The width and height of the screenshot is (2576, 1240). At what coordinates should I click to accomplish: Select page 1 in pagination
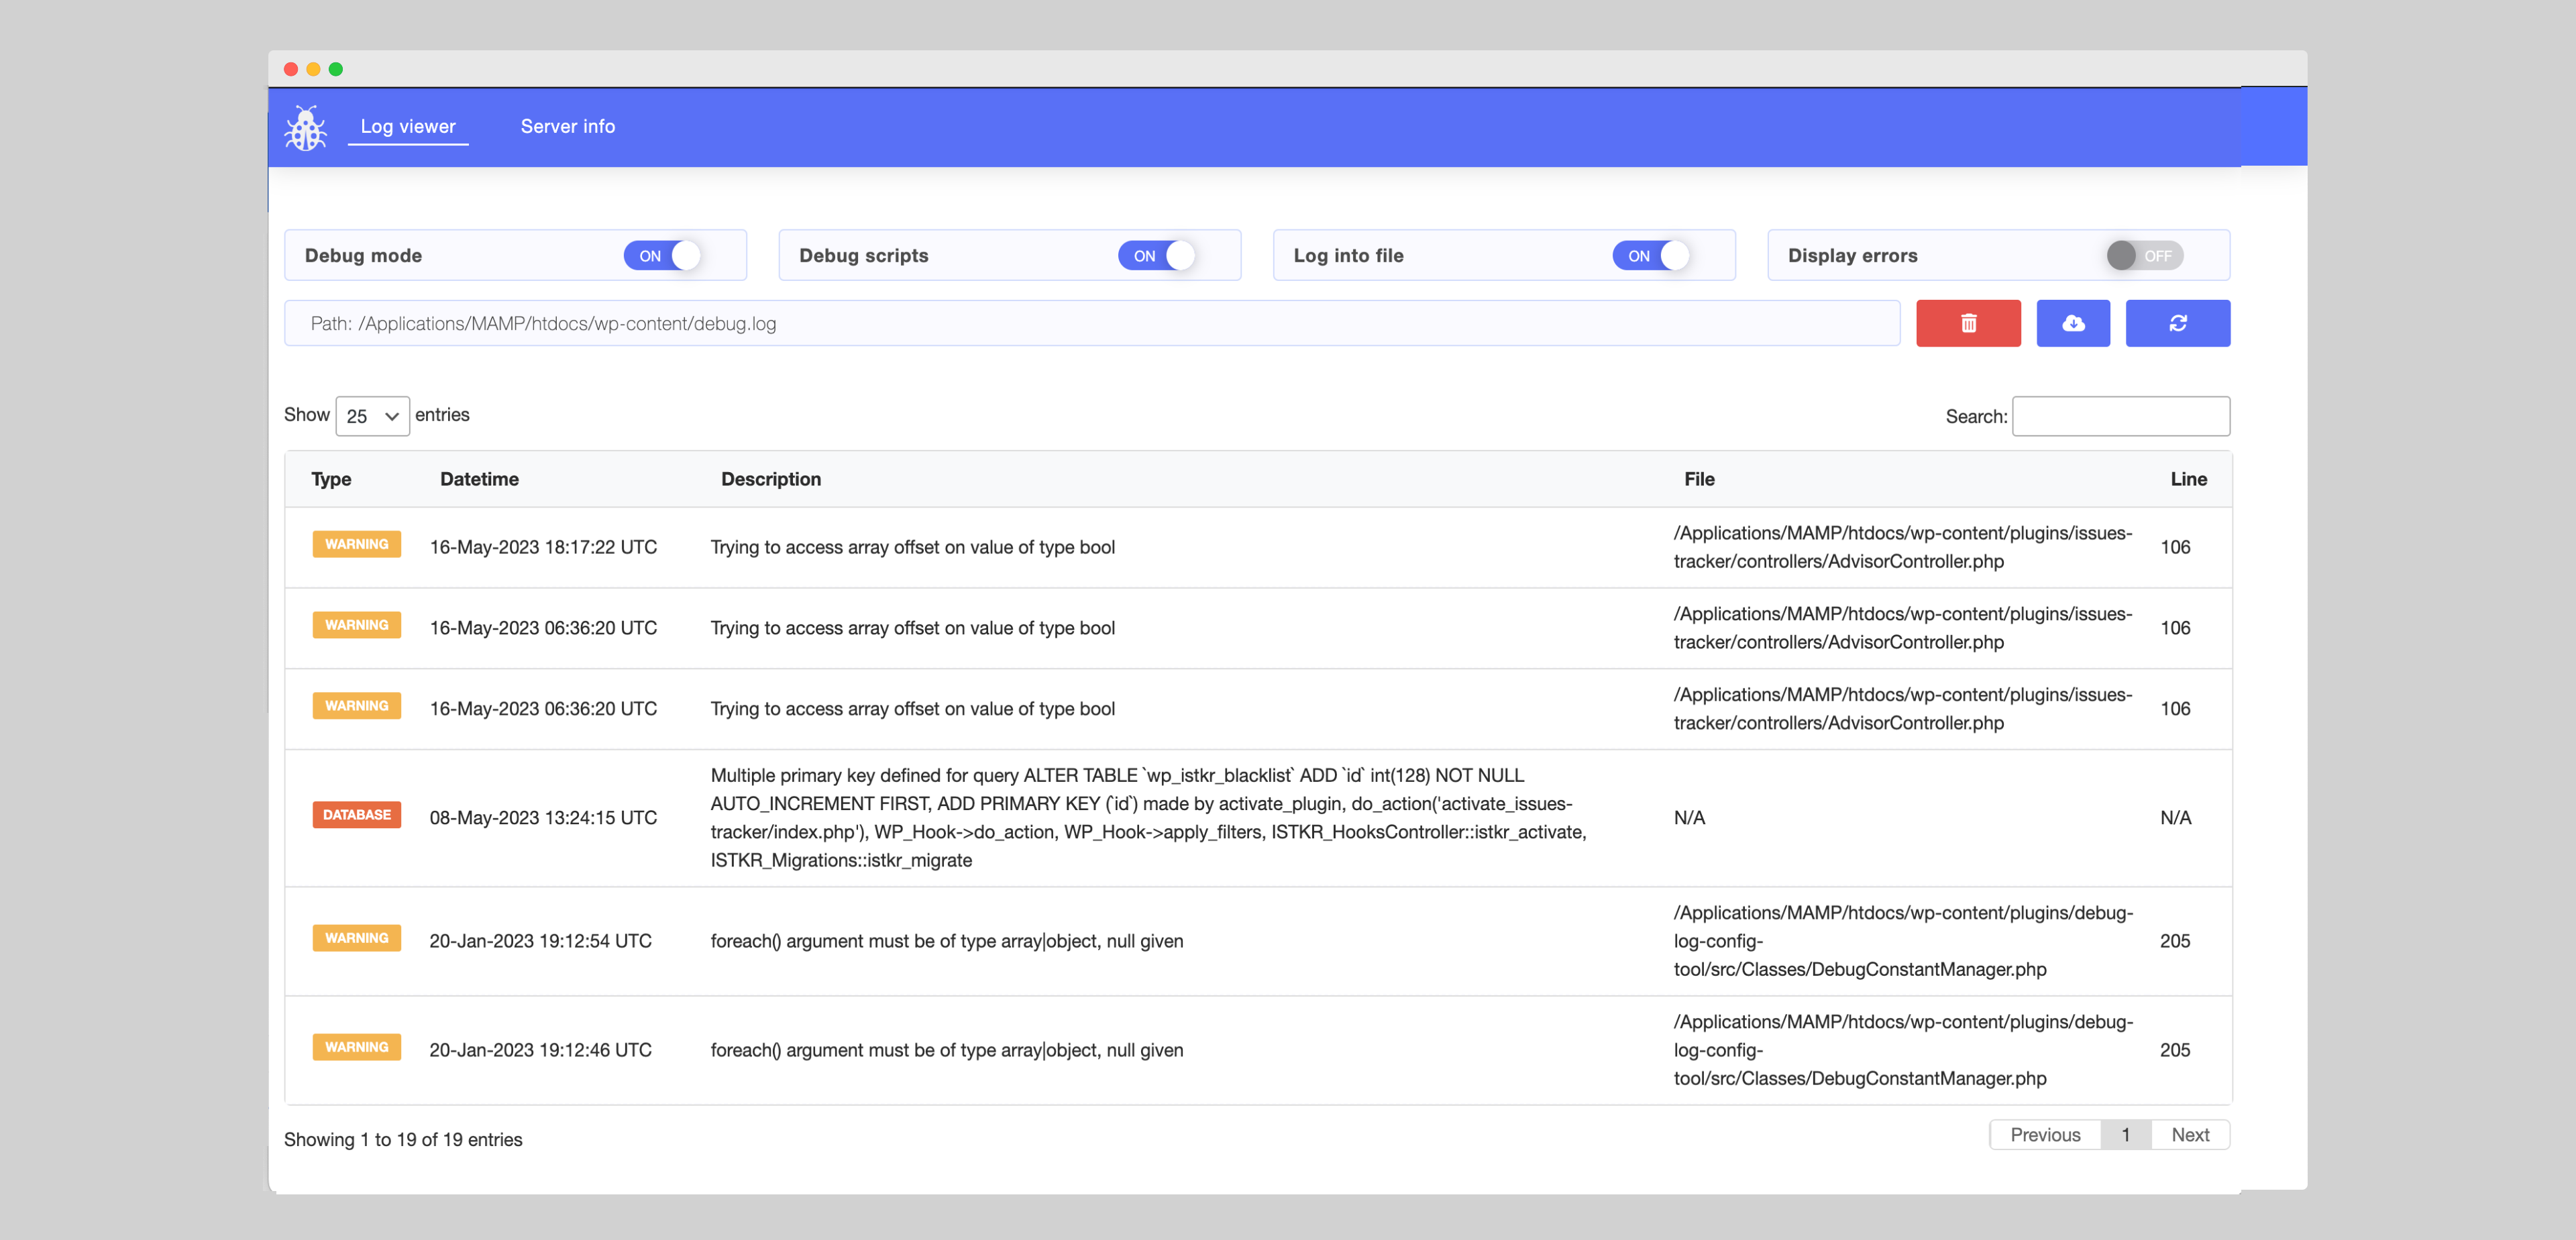coord(2126,1135)
